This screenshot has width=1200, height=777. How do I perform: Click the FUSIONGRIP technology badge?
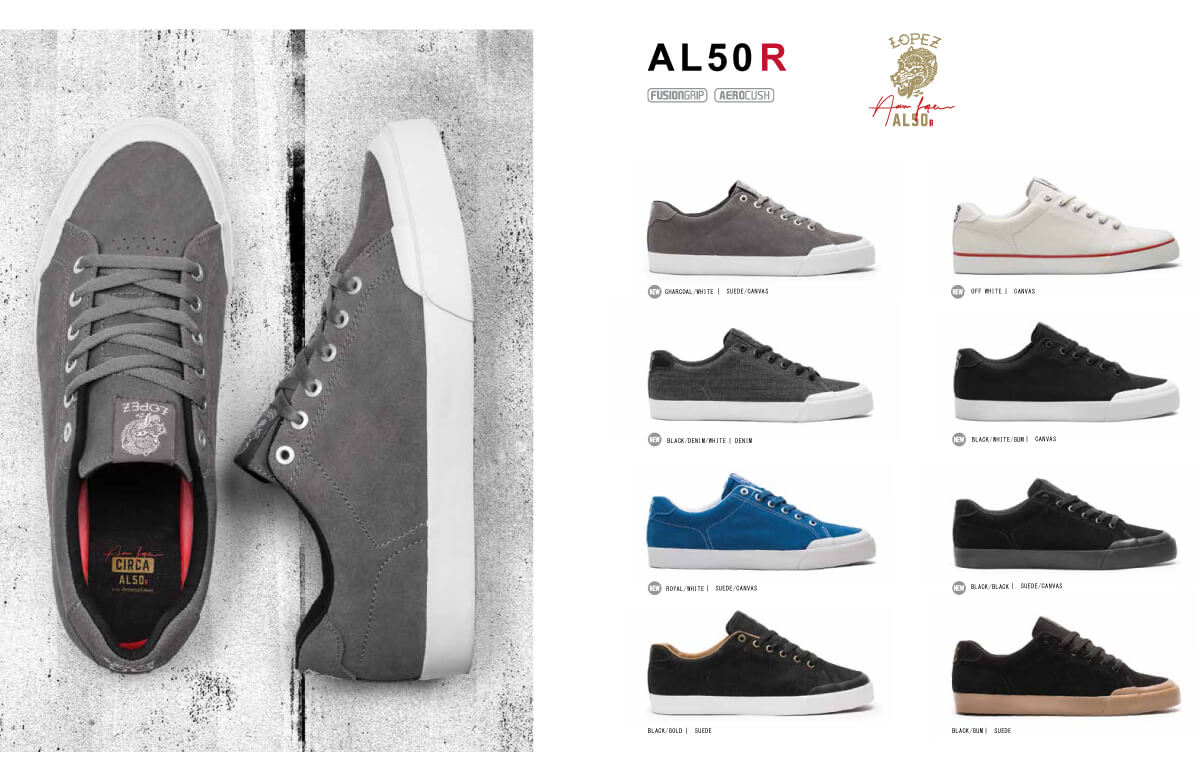point(677,96)
